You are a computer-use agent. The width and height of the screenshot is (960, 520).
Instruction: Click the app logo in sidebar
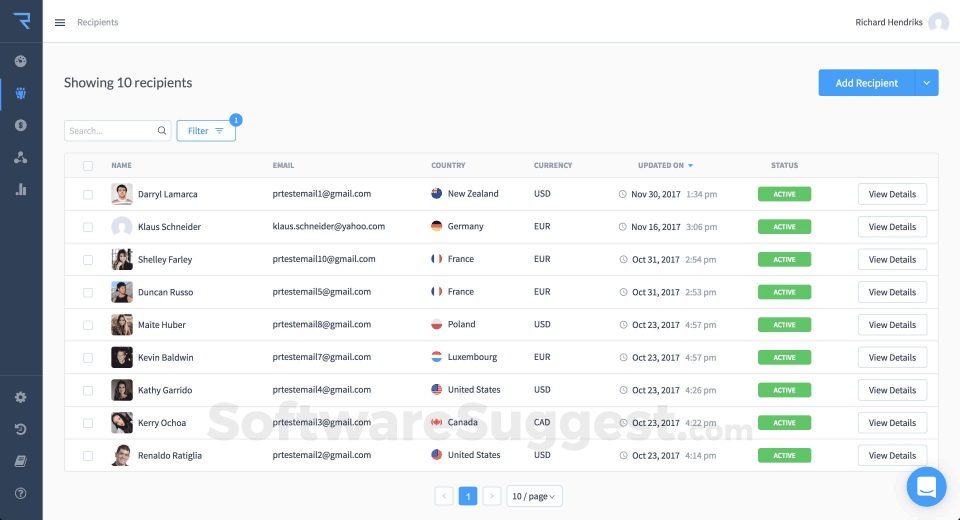21,21
